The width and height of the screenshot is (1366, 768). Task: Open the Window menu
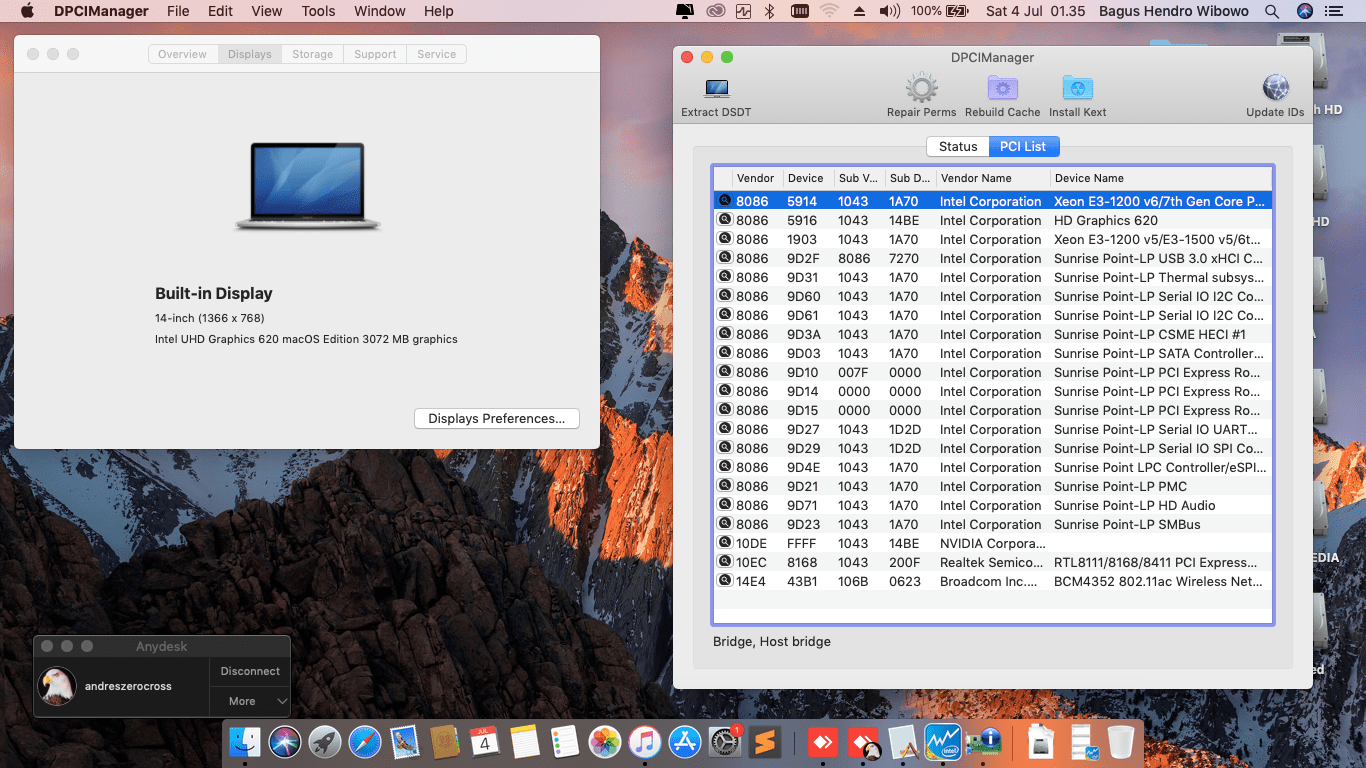pyautogui.click(x=380, y=11)
